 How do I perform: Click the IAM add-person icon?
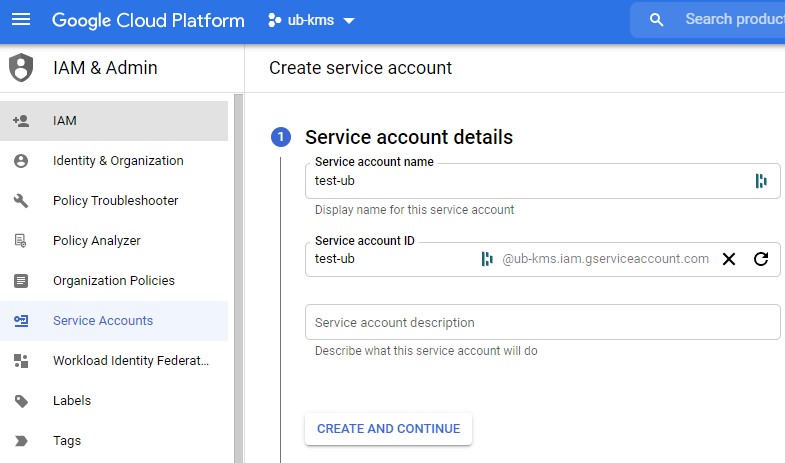click(21, 121)
